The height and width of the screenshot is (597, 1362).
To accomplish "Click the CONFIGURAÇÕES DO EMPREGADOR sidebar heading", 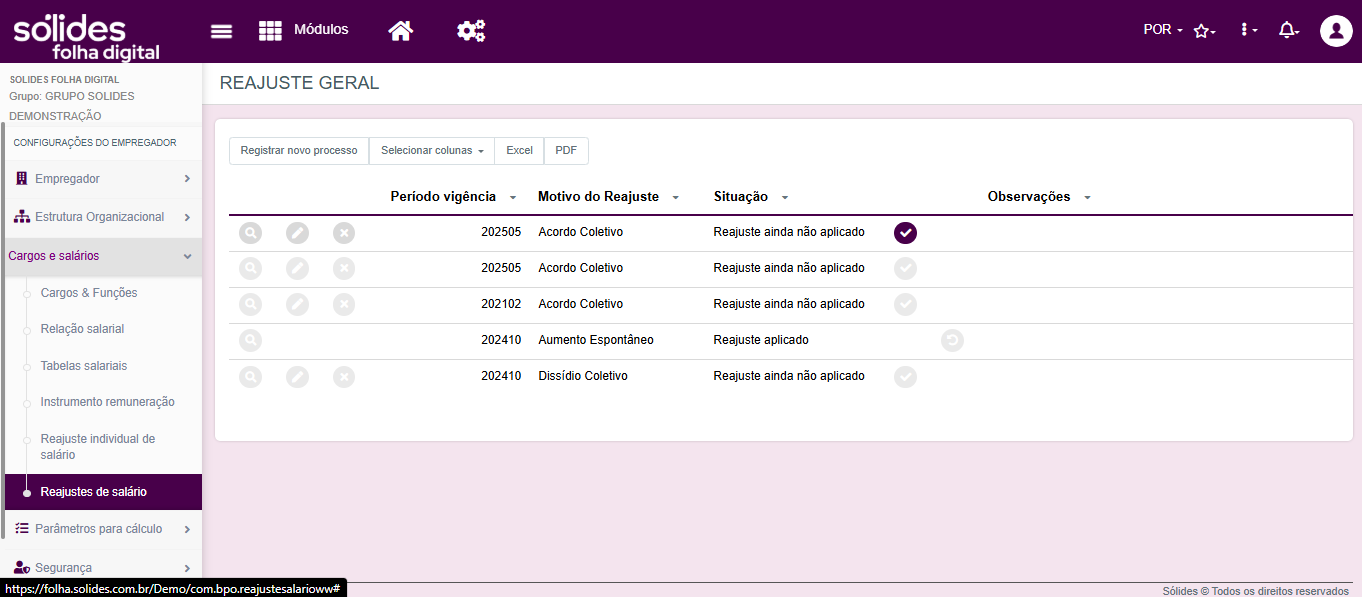I will coord(95,143).
